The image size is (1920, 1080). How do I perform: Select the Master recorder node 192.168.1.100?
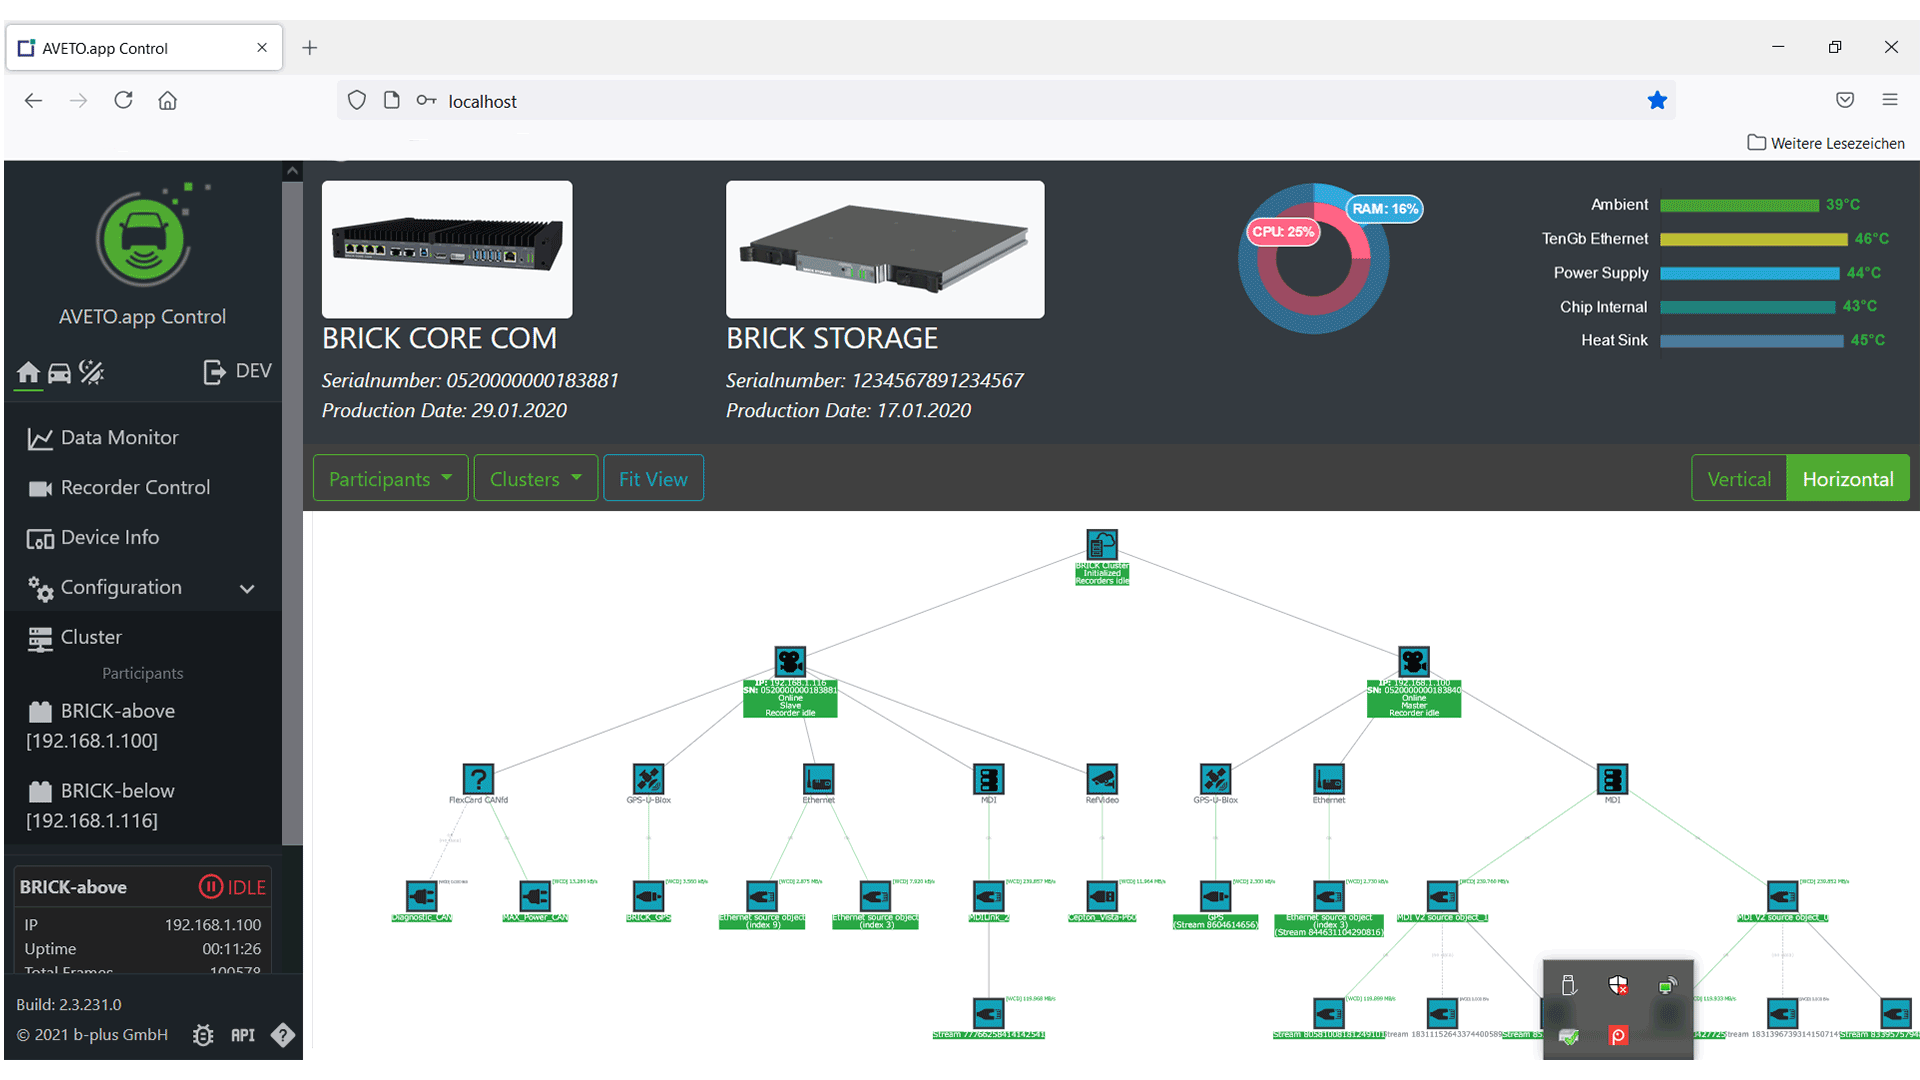1414,661
